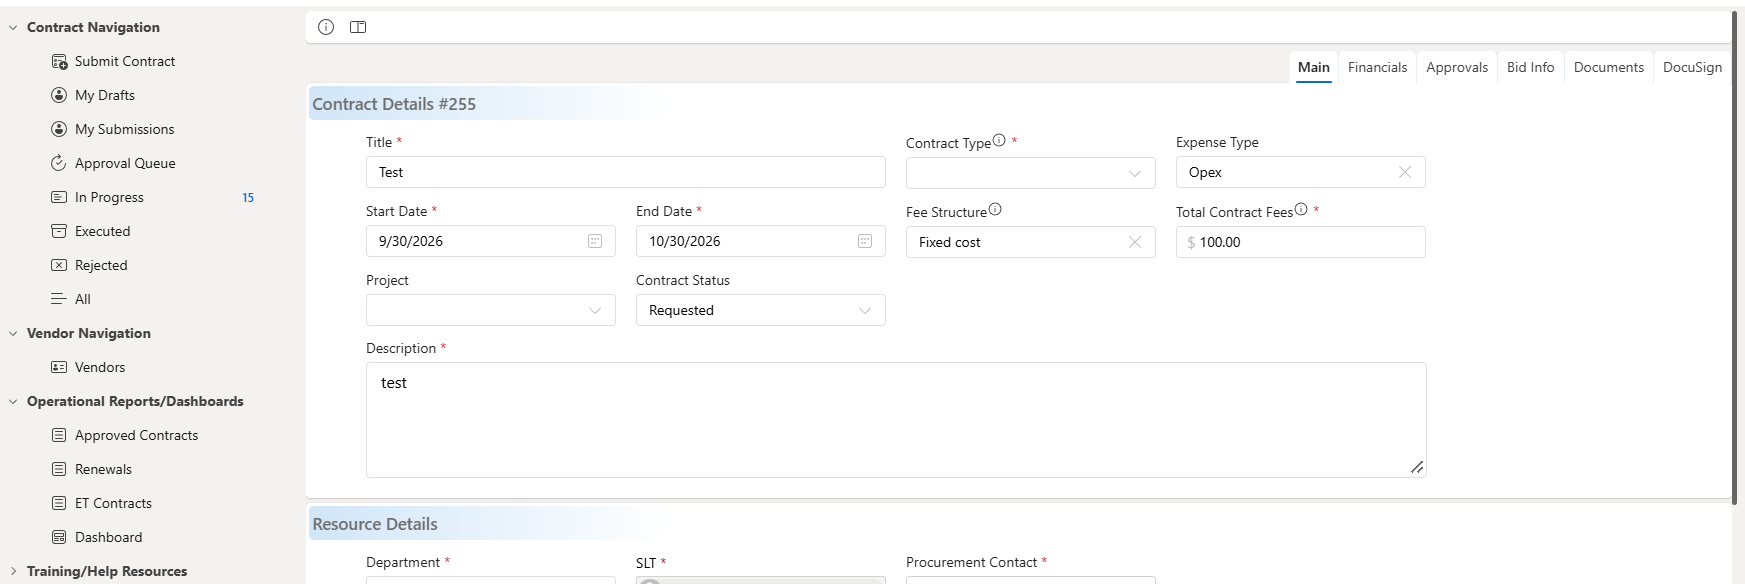Collapse the Contract Navigation group
The height and width of the screenshot is (584, 1745).
[13, 28]
